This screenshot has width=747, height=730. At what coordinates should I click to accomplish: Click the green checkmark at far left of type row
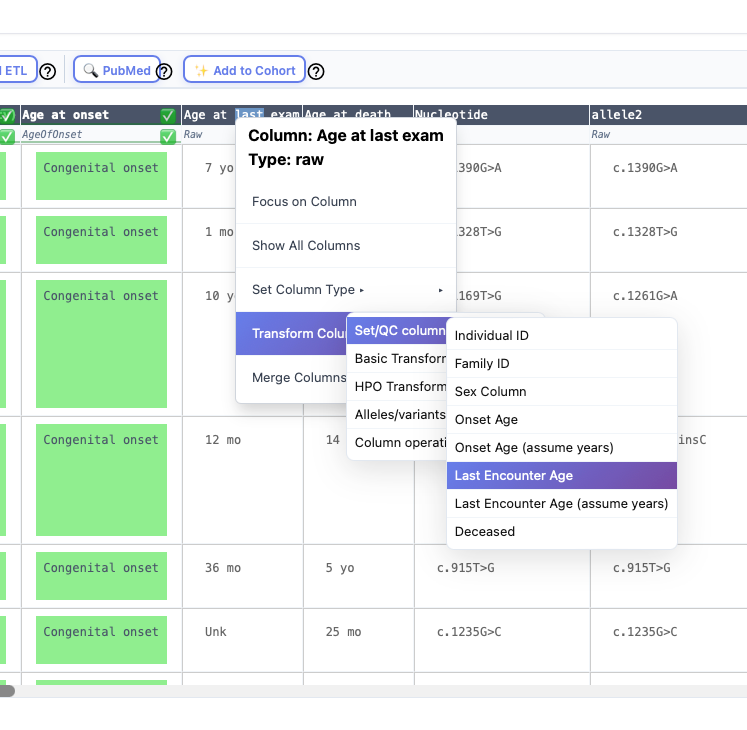(x=7, y=135)
